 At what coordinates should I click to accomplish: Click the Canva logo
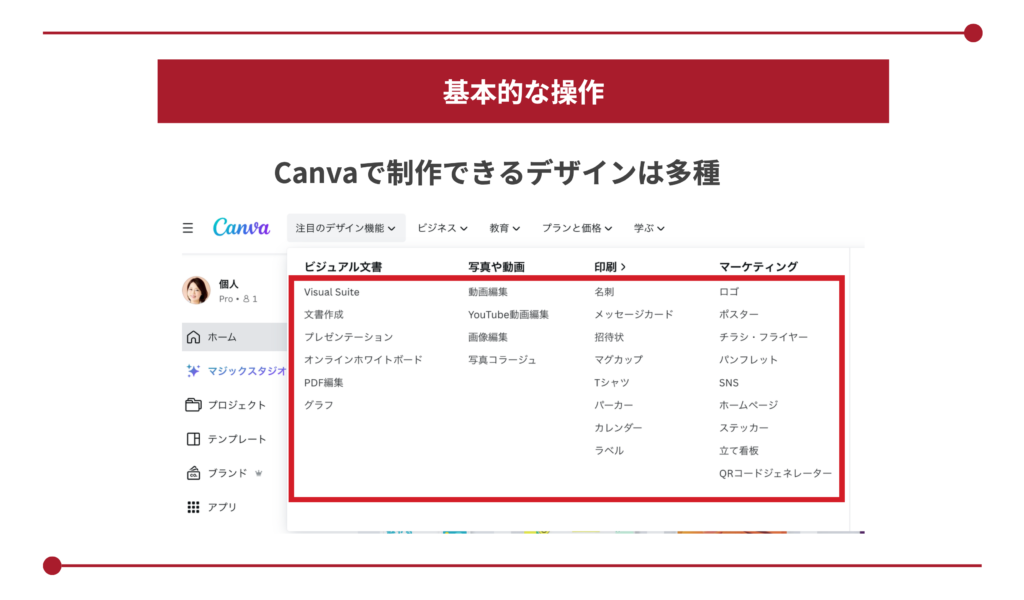click(x=241, y=227)
